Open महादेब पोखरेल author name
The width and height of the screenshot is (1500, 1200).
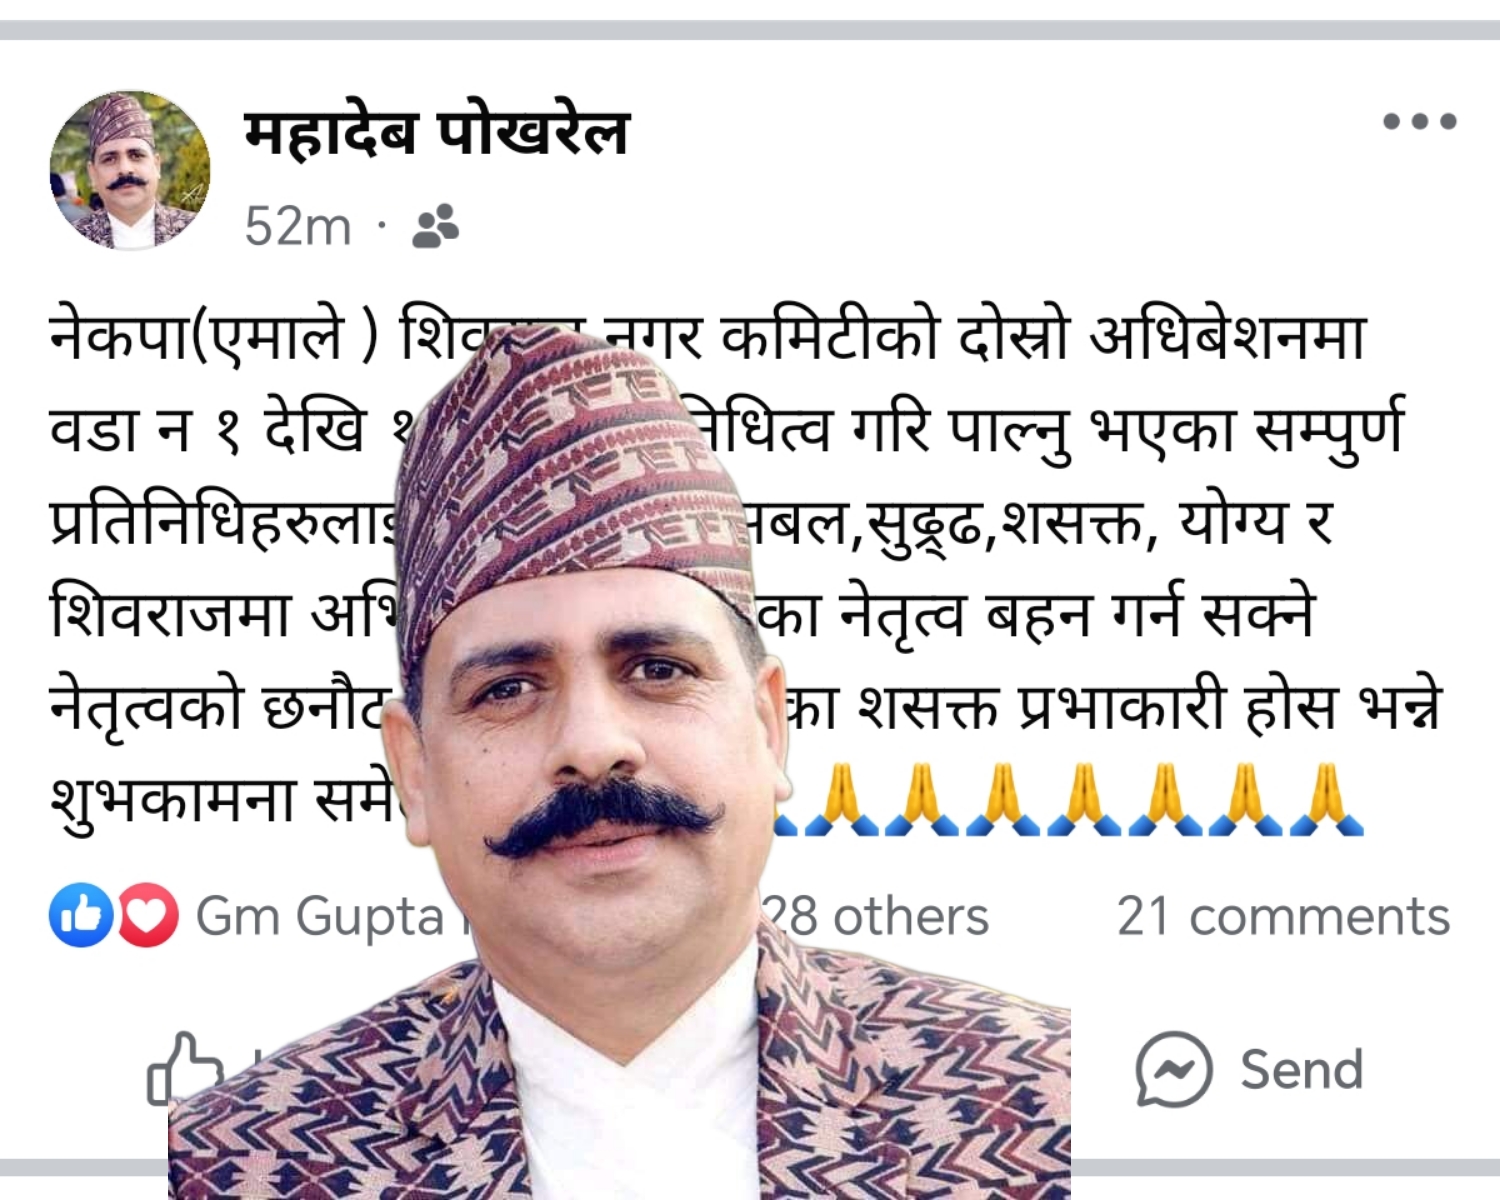click(436, 132)
